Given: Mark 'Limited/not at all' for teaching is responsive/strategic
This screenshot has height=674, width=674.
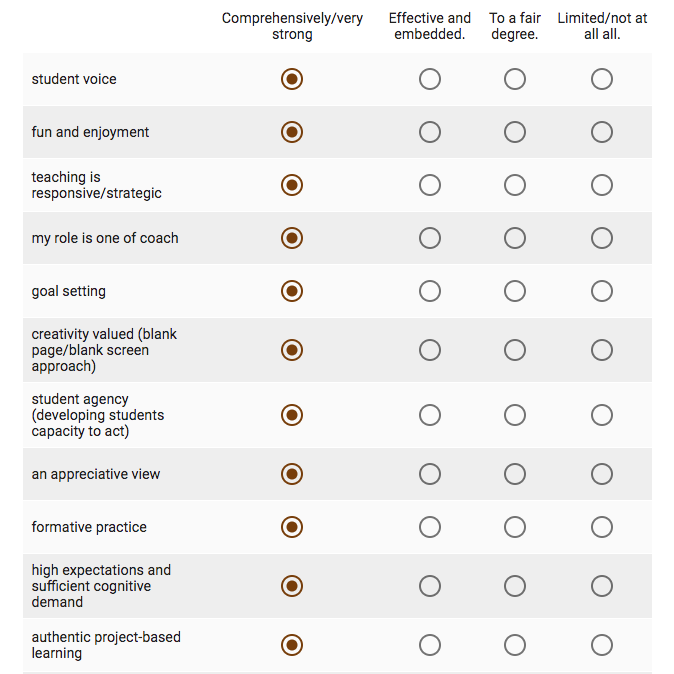Looking at the screenshot, I should 602,185.
